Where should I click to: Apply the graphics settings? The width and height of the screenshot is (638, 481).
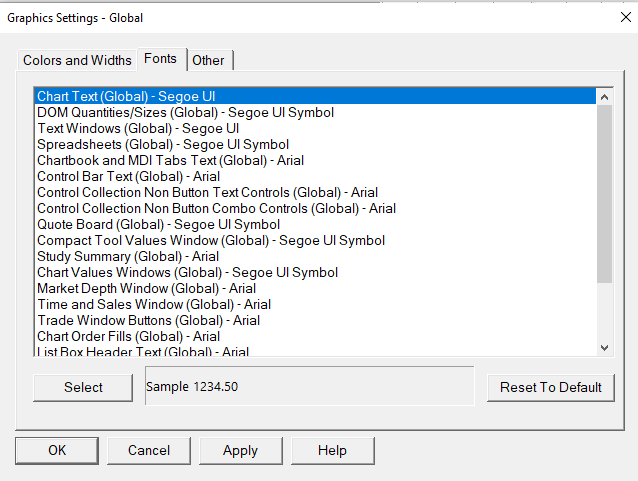click(240, 450)
